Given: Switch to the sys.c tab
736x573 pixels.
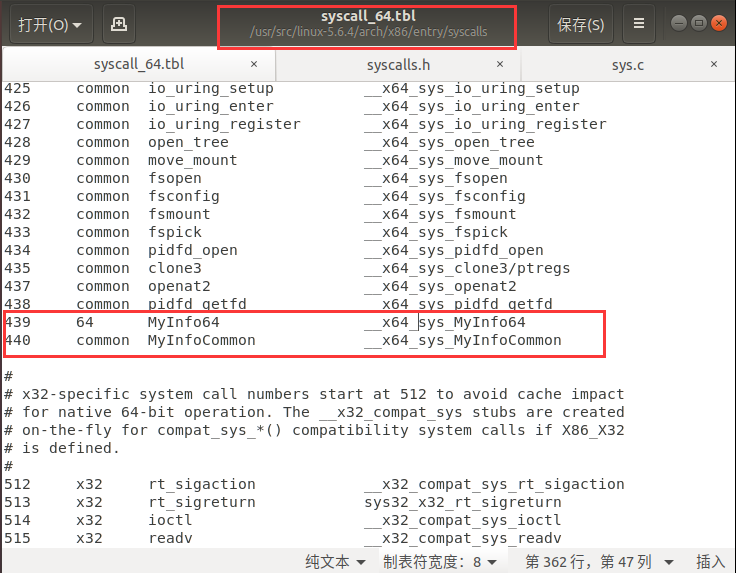Looking at the screenshot, I should pyautogui.click(x=628, y=65).
